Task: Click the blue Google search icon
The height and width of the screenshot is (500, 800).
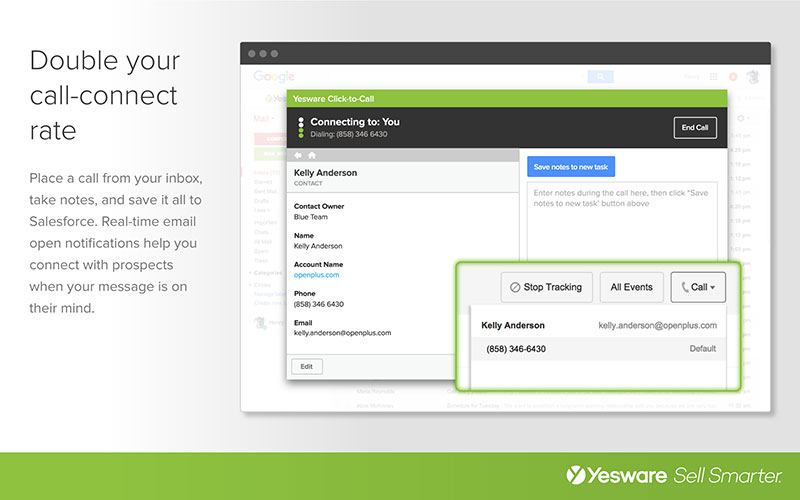Action: coord(600,76)
